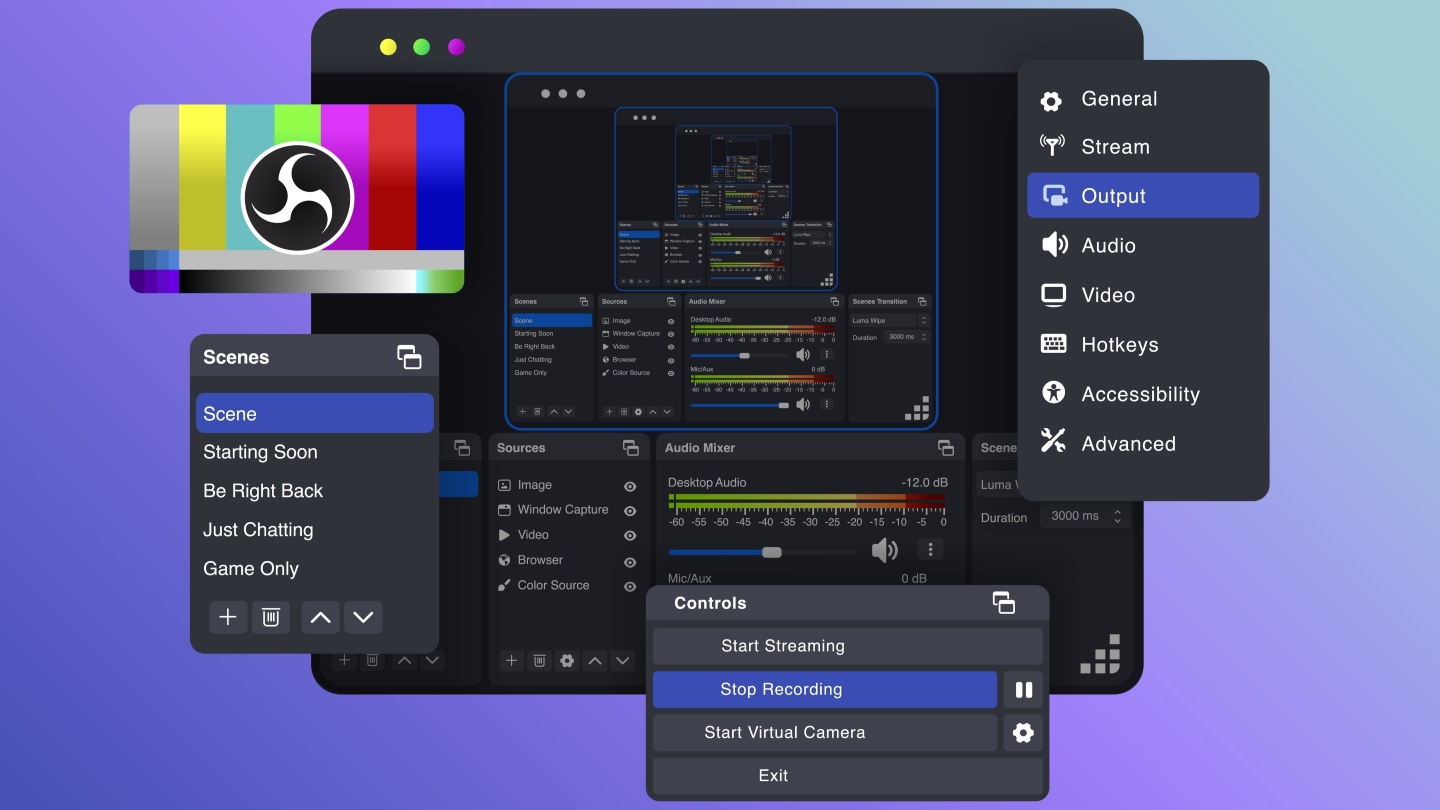Increase transition duration with the stepper
The width and height of the screenshot is (1440, 810).
coord(1118,511)
